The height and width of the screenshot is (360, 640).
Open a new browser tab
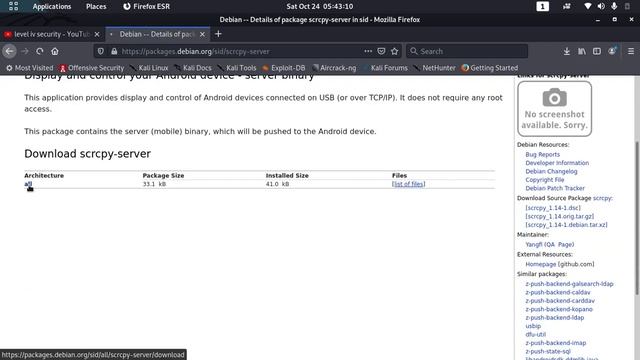coord(218,34)
